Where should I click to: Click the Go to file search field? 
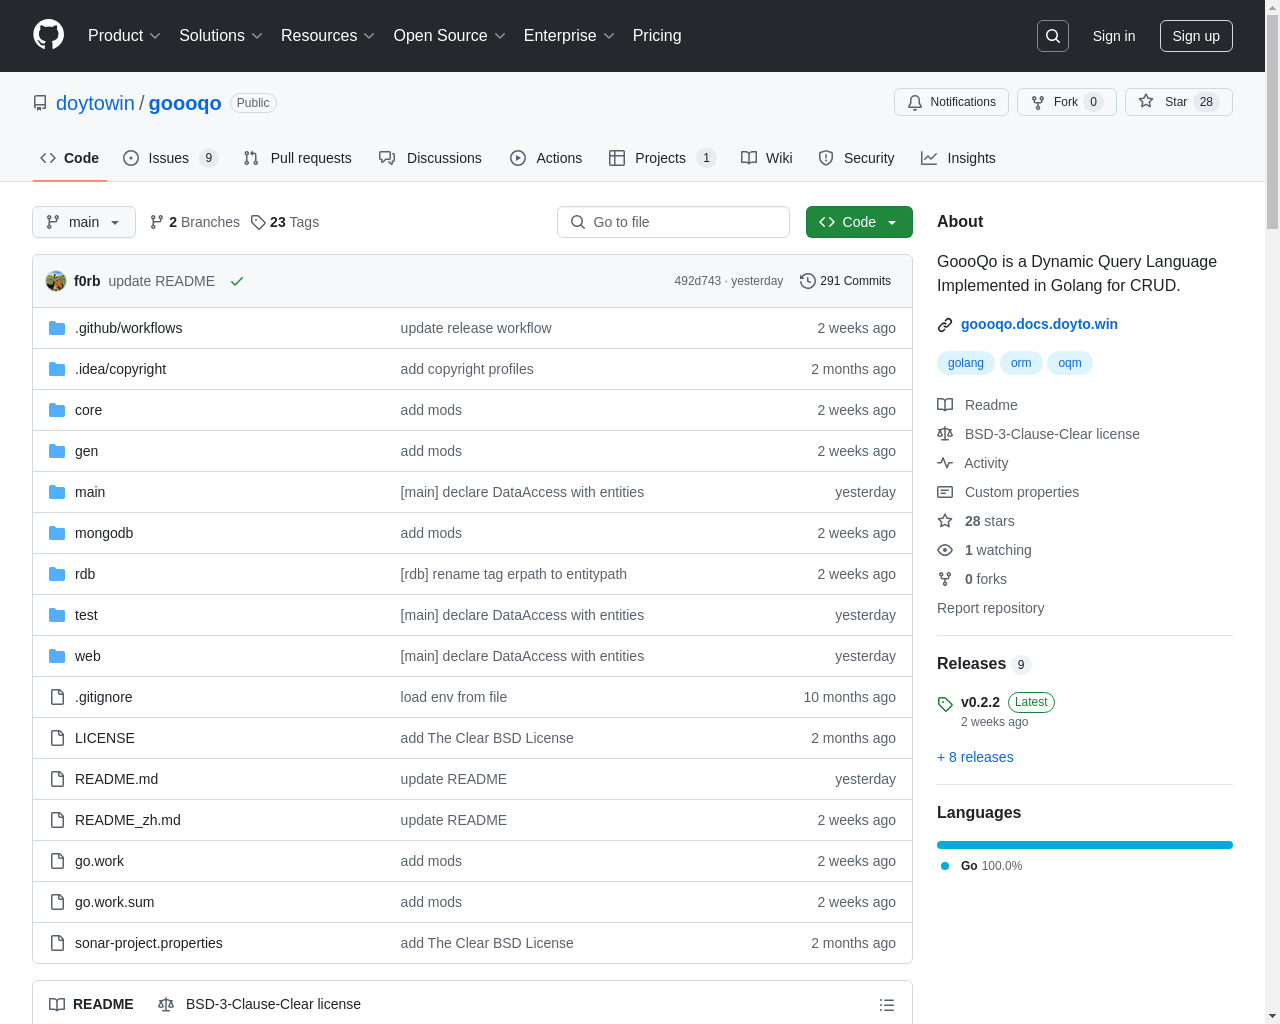coord(673,222)
